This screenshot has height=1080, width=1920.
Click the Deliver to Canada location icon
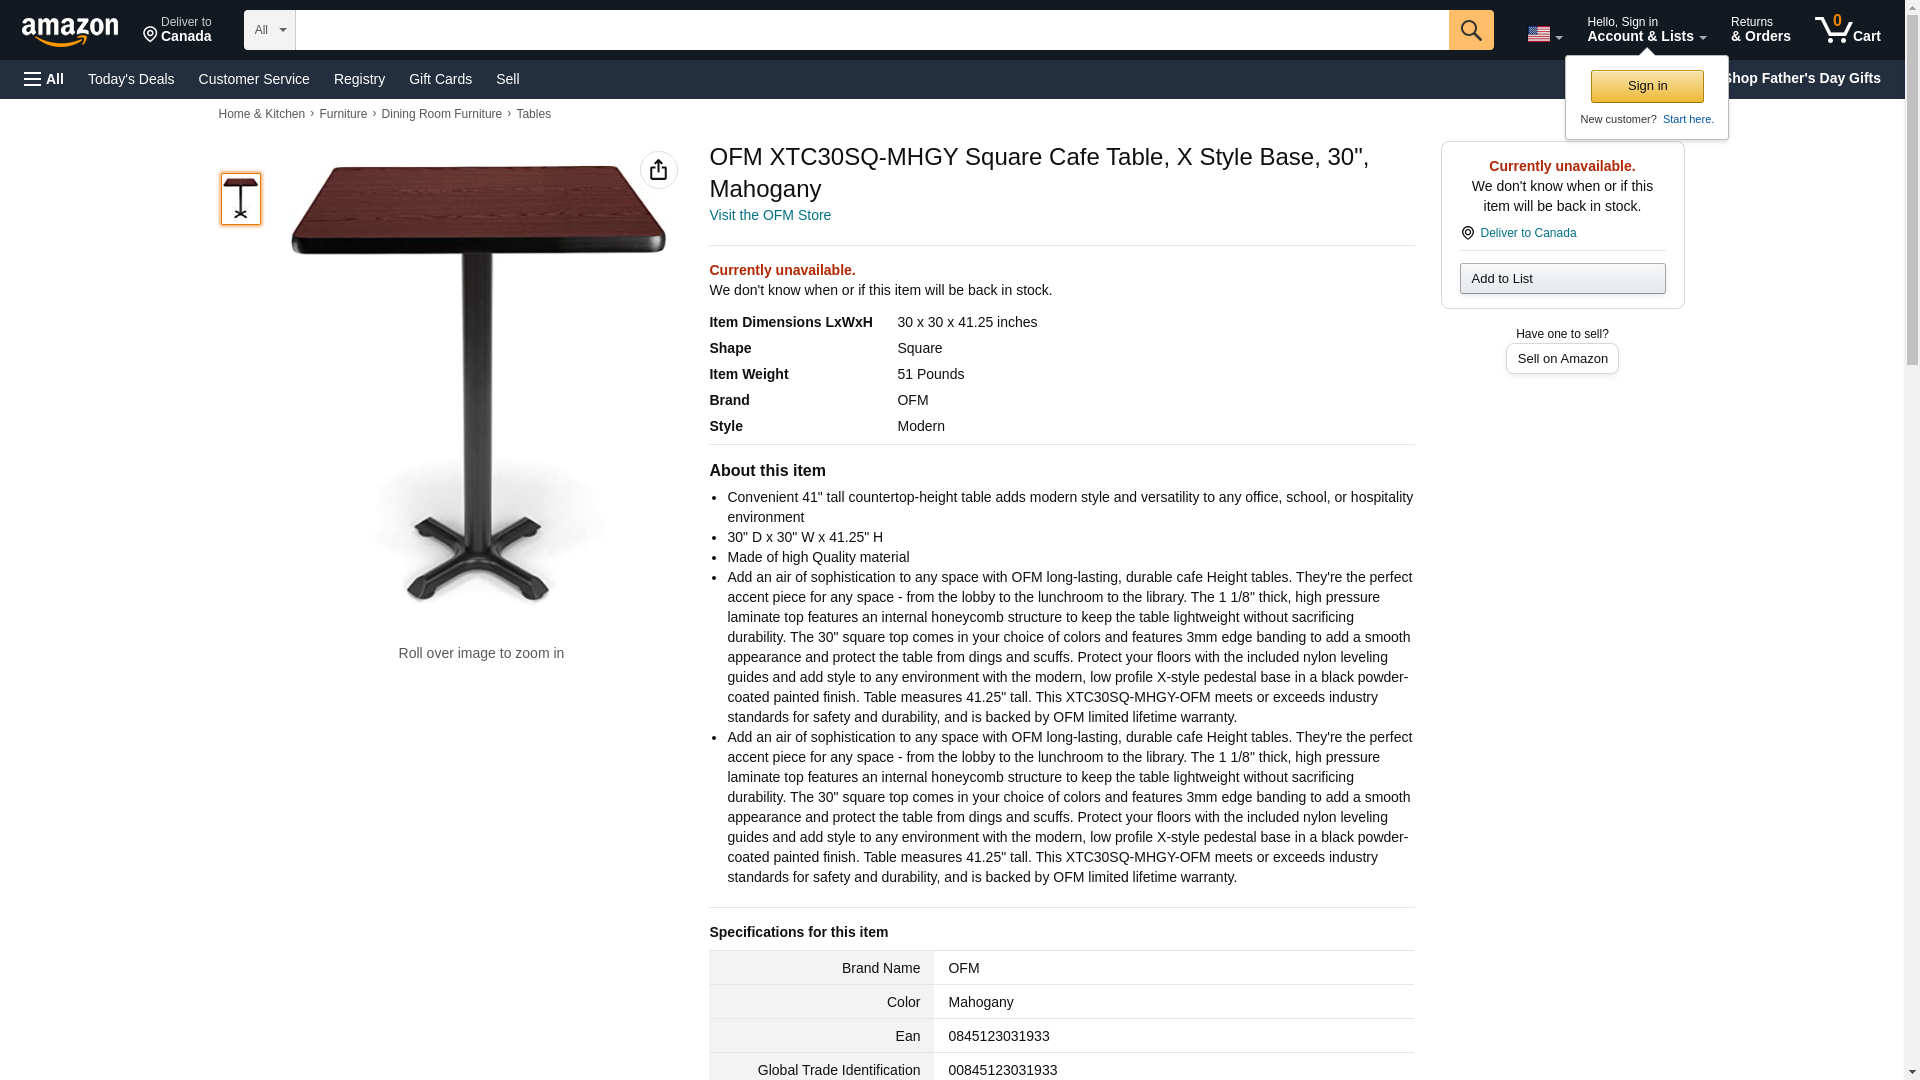pos(1467,233)
